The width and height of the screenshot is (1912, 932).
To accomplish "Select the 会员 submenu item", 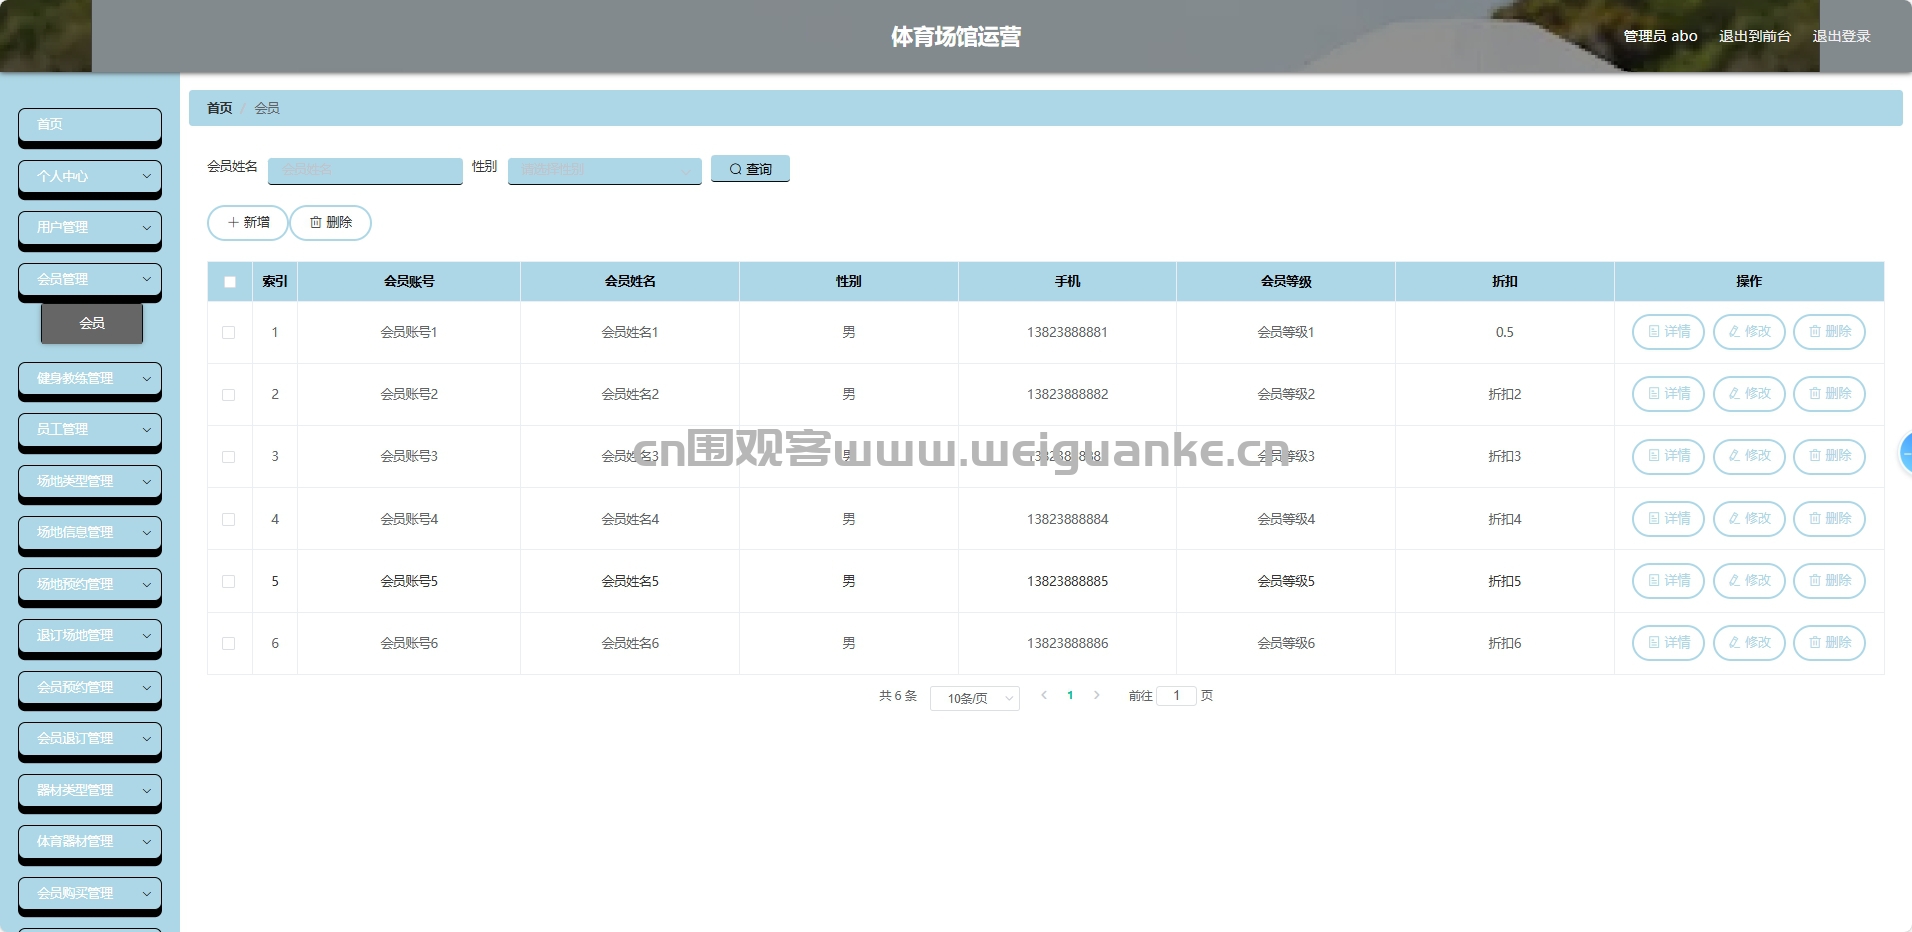I will point(92,323).
